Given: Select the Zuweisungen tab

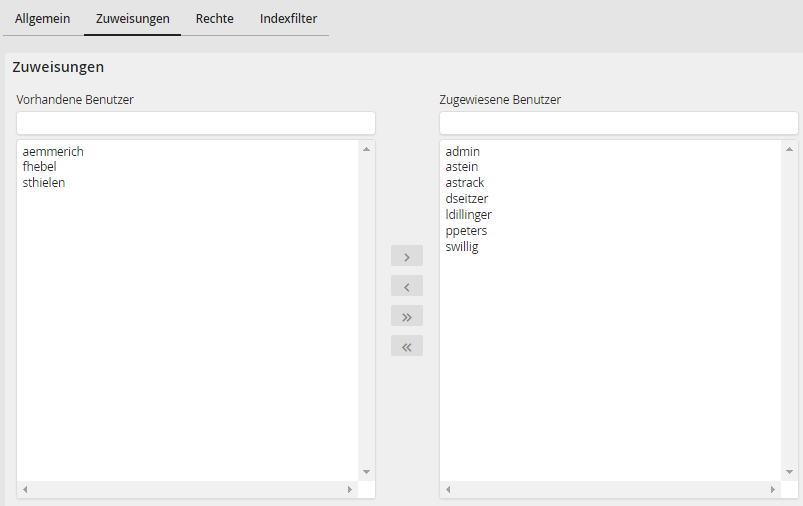Looking at the screenshot, I should pos(132,19).
